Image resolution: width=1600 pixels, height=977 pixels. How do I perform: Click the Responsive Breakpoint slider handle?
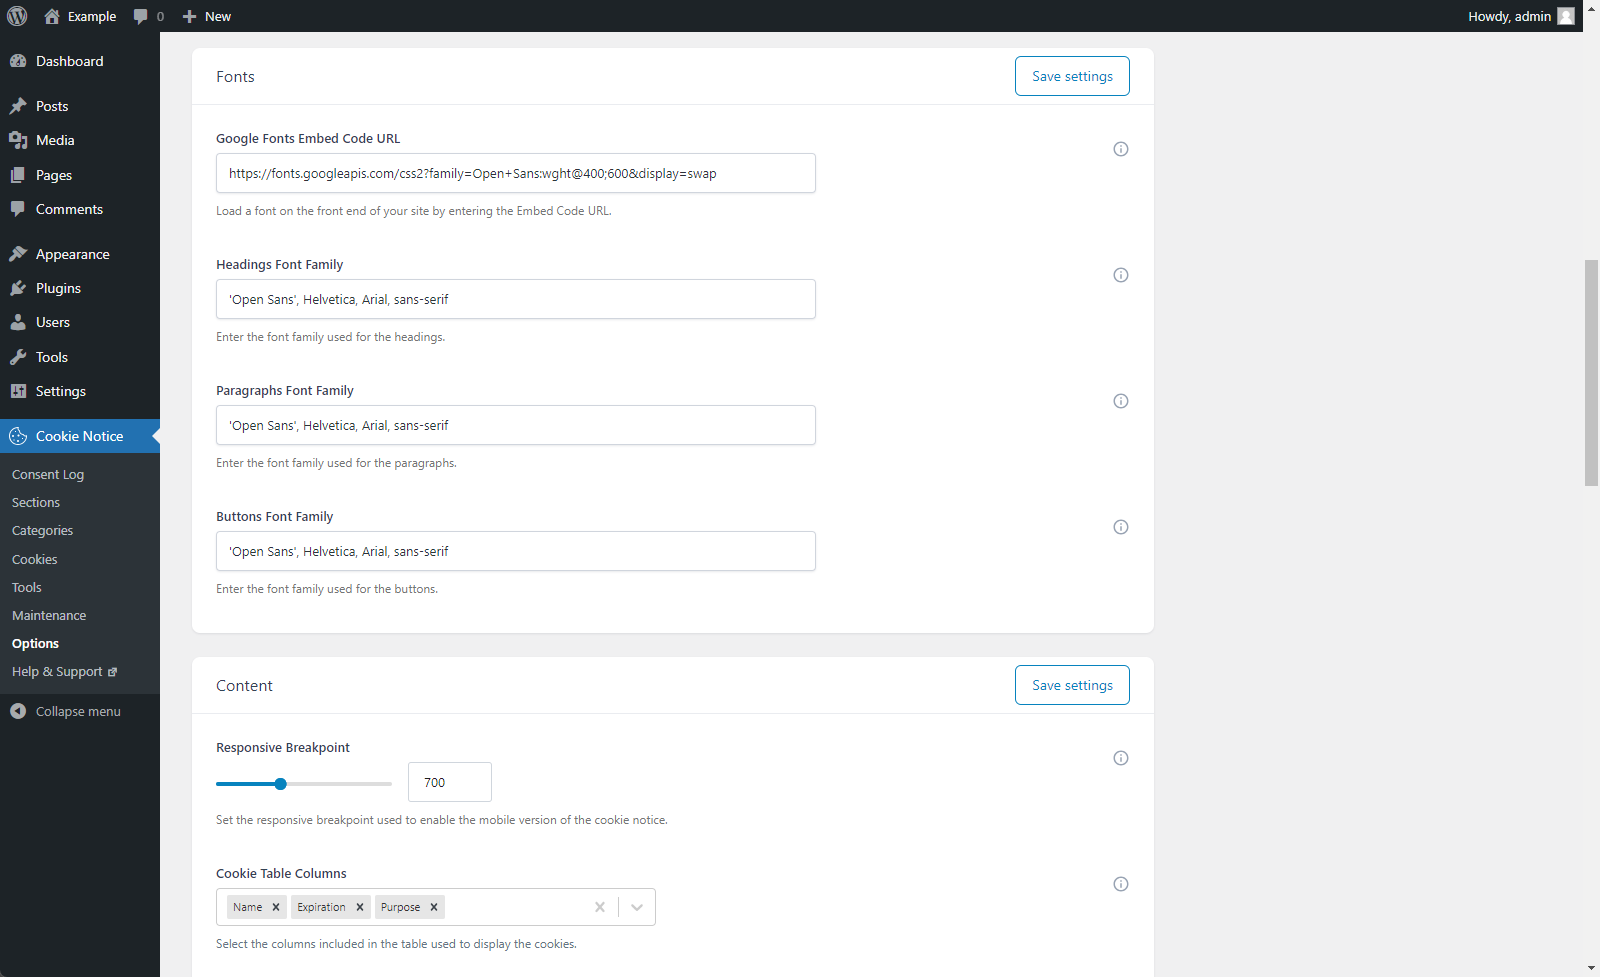(281, 784)
